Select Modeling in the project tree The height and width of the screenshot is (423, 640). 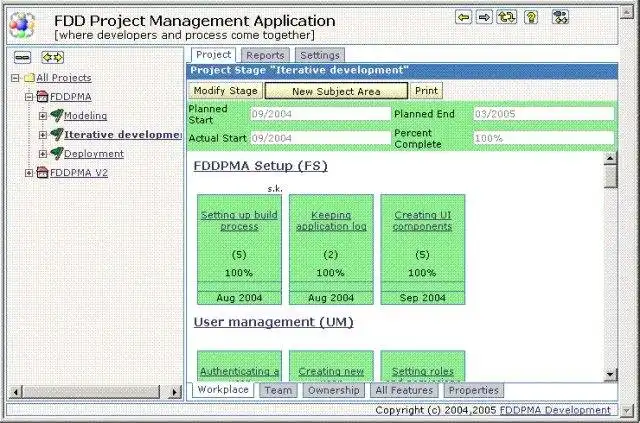pyautogui.click(x=85, y=116)
